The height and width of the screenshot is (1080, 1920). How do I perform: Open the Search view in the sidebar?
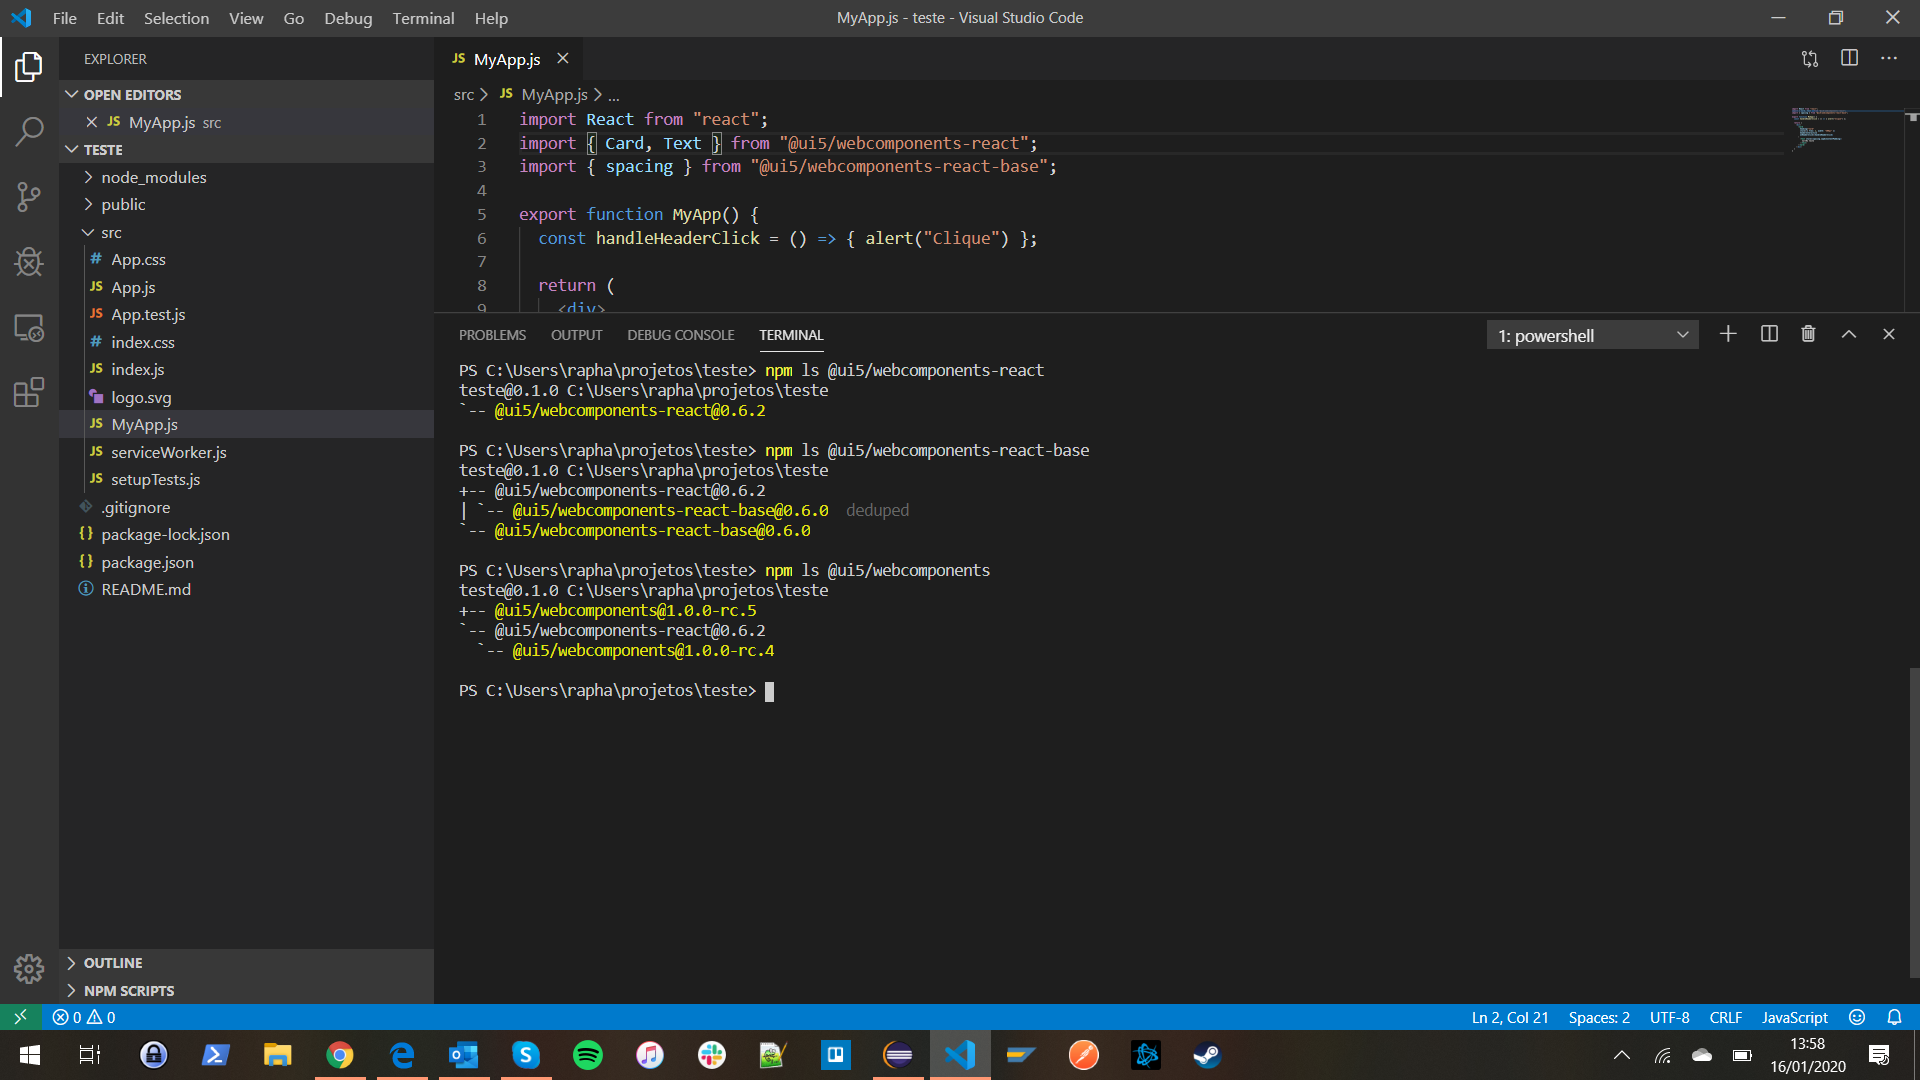tap(29, 130)
